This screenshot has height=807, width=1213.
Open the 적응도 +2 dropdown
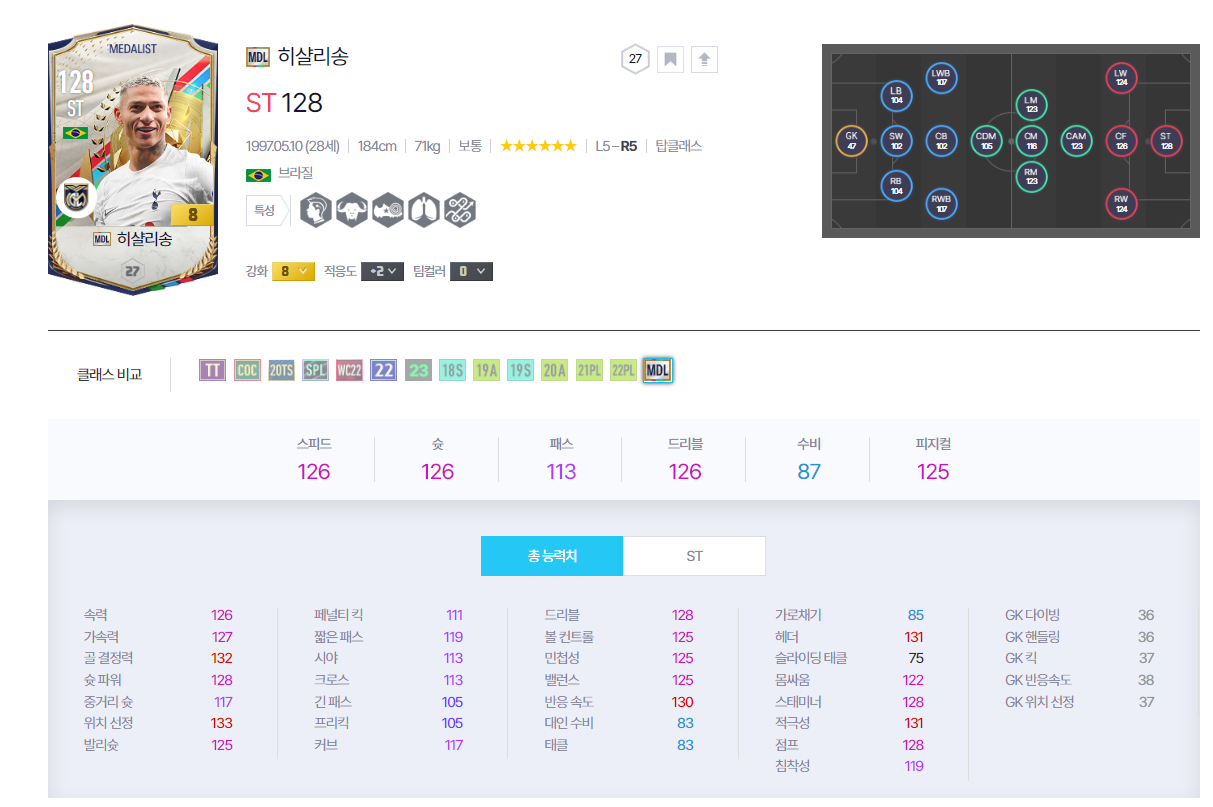coord(382,271)
